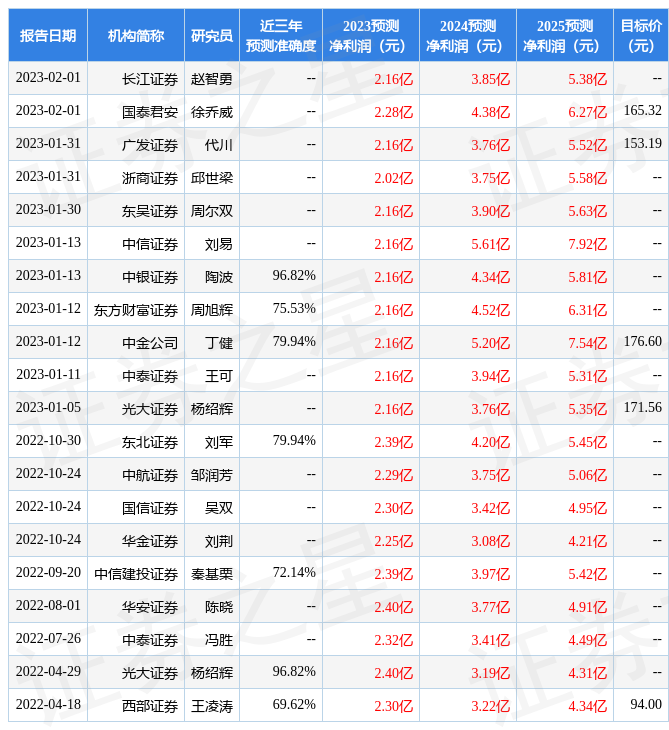This screenshot has height=730, width=669.
Task: Select researcher 冯胜
Action: point(219,641)
